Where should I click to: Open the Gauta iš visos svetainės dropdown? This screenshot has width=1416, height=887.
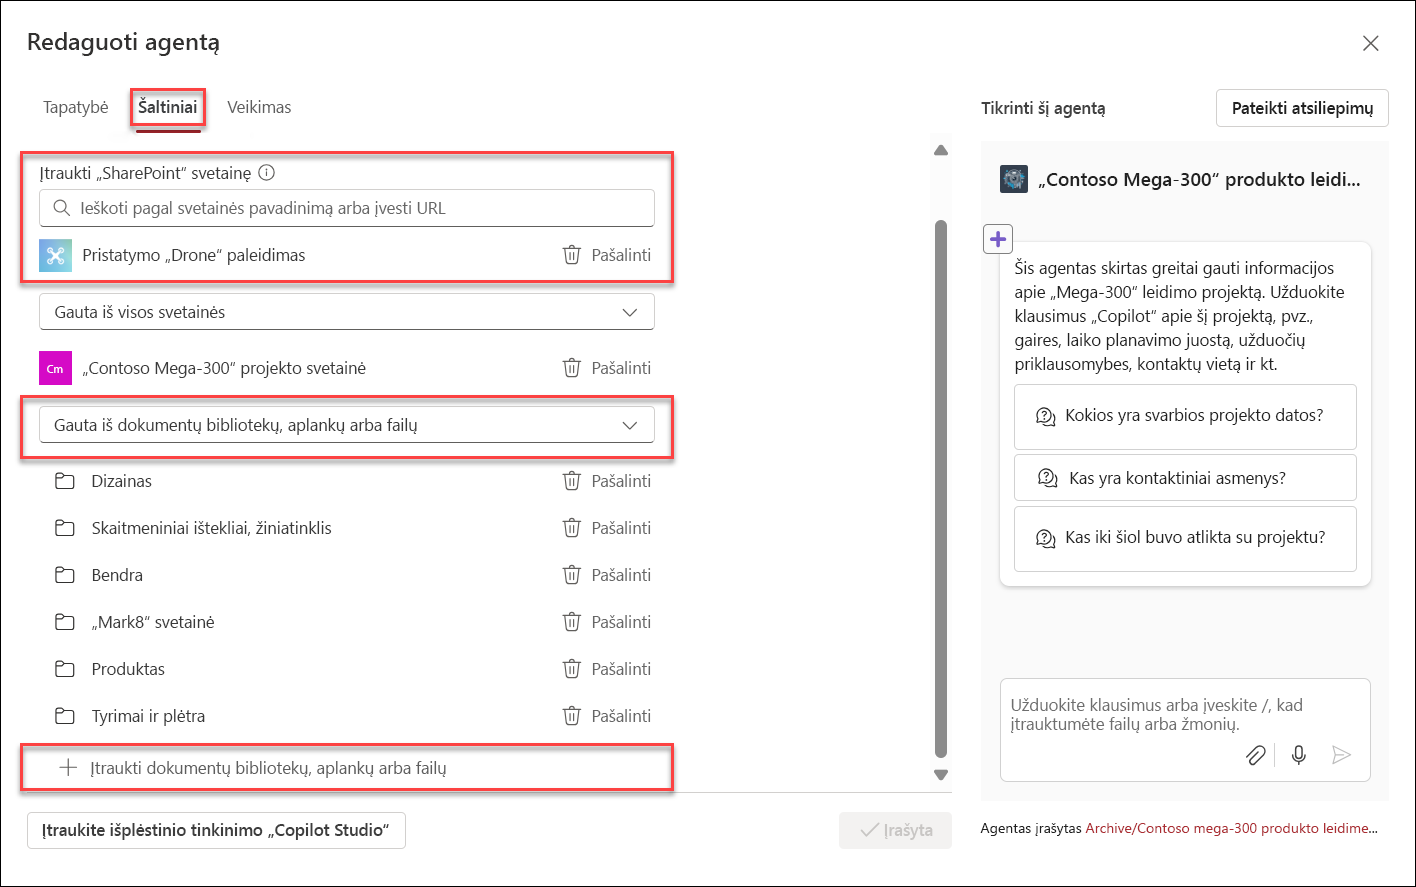coord(347,312)
